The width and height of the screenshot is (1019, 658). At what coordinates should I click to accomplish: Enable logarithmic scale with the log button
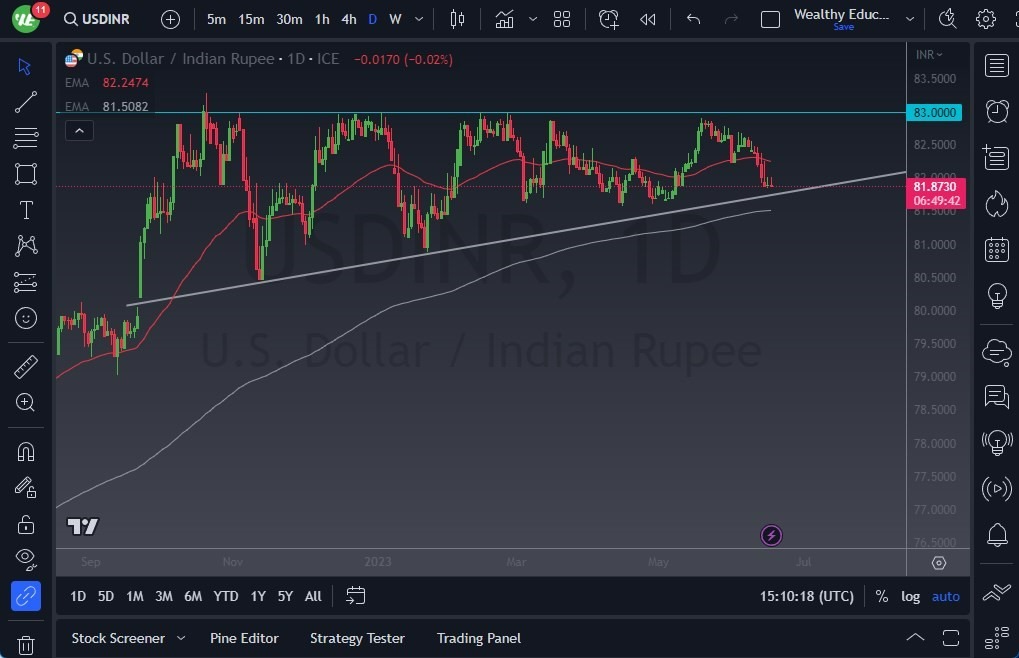pyautogui.click(x=909, y=596)
